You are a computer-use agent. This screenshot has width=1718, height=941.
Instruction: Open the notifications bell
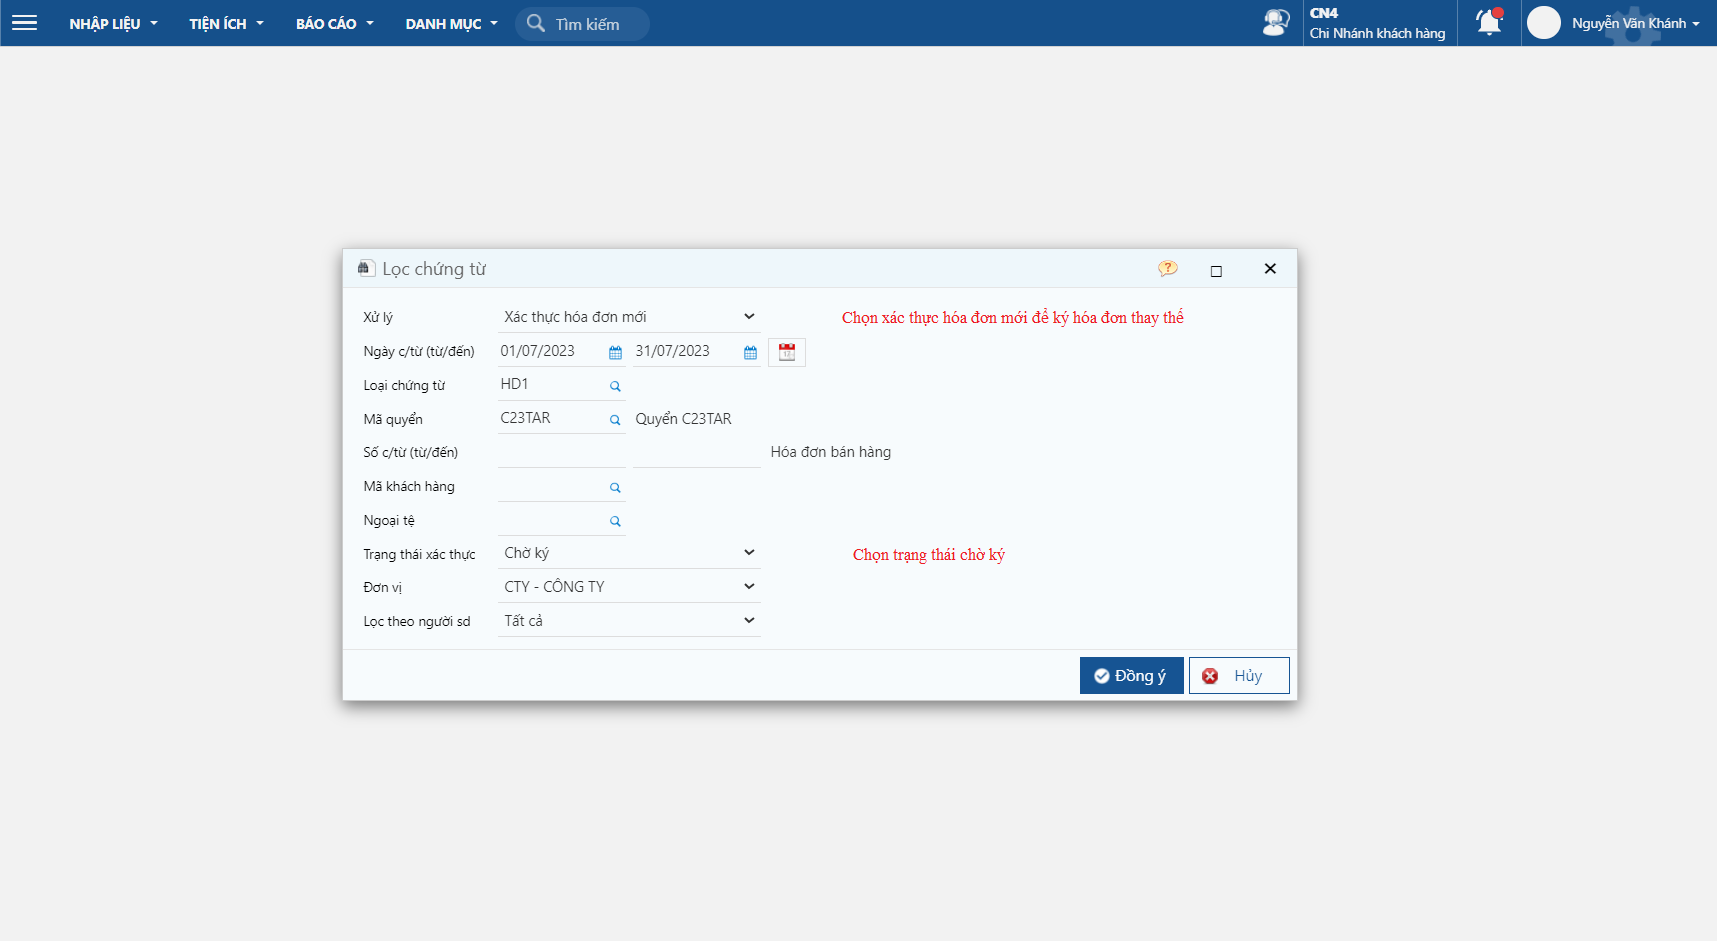click(1489, 23)
